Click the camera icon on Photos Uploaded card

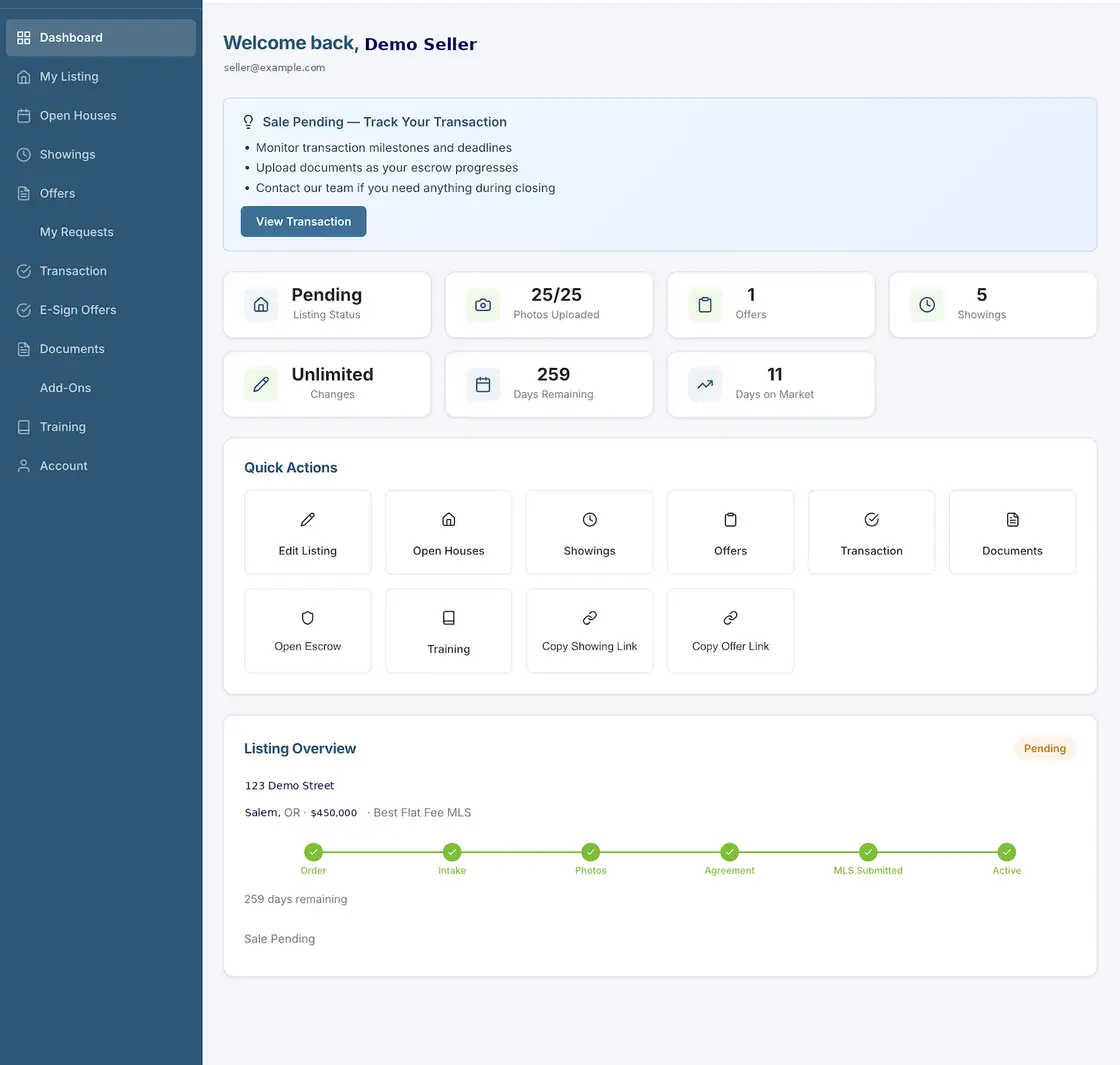tap(483, 305)
